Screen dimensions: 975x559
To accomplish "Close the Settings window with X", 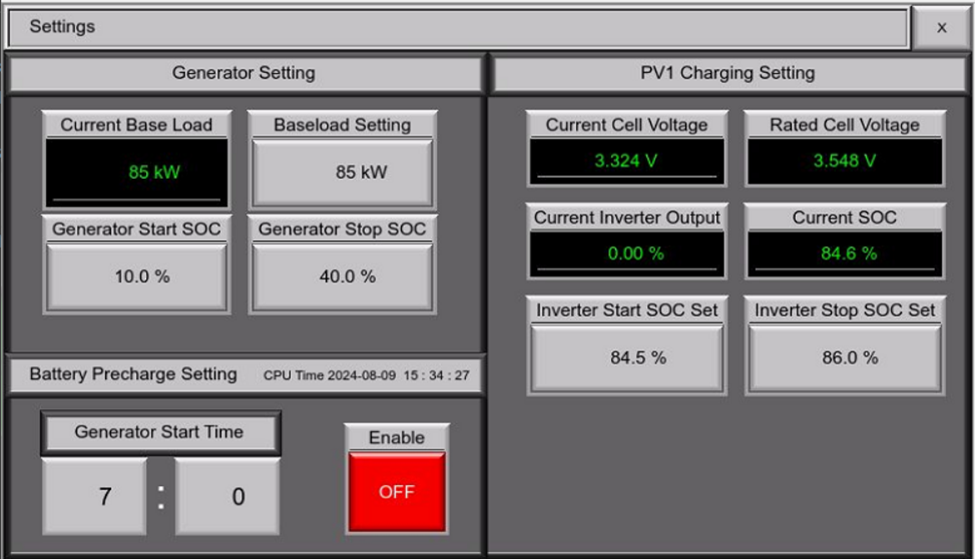I will click(941, 28).
